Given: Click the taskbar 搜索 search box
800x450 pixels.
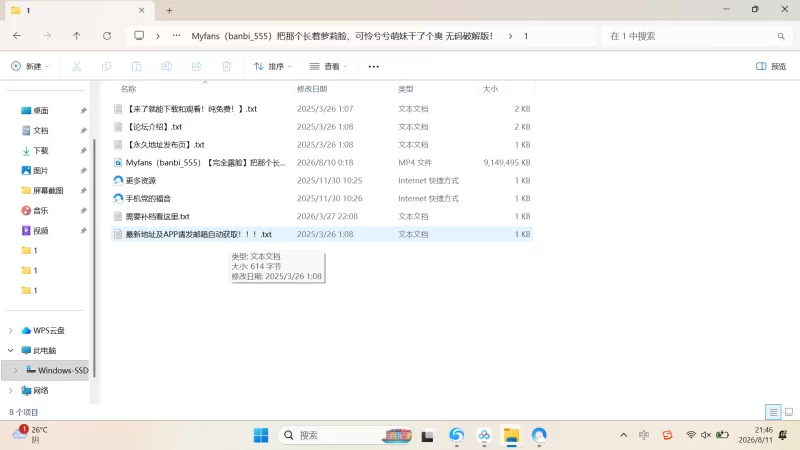Looking at the screenshot, I should click(346, 435).
